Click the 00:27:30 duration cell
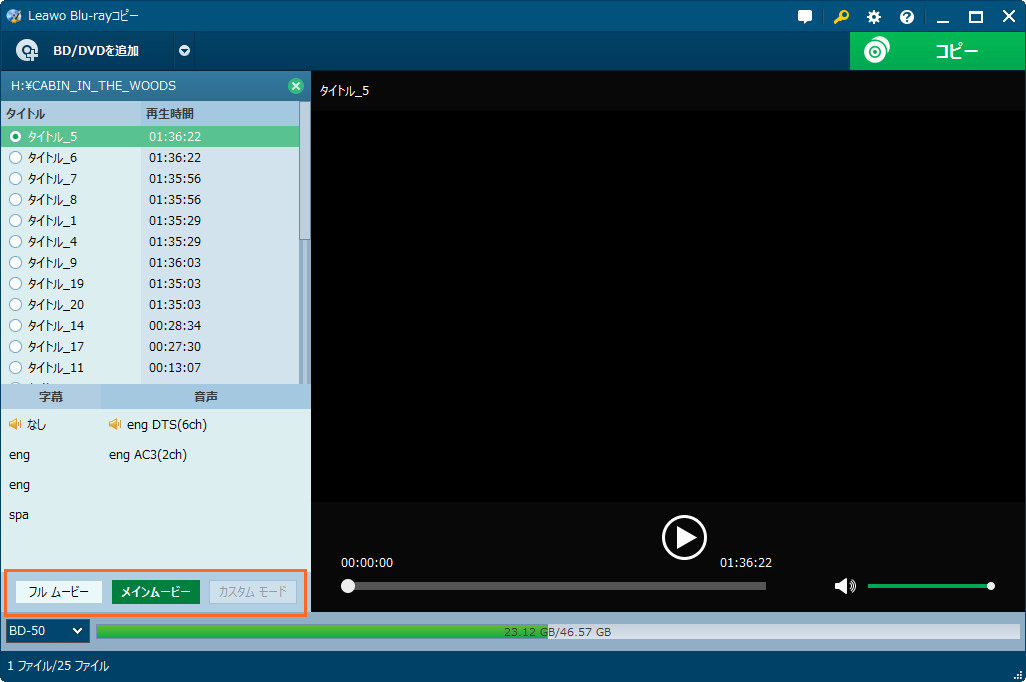This screenshot has height=682, width=1026. point(175,346)
